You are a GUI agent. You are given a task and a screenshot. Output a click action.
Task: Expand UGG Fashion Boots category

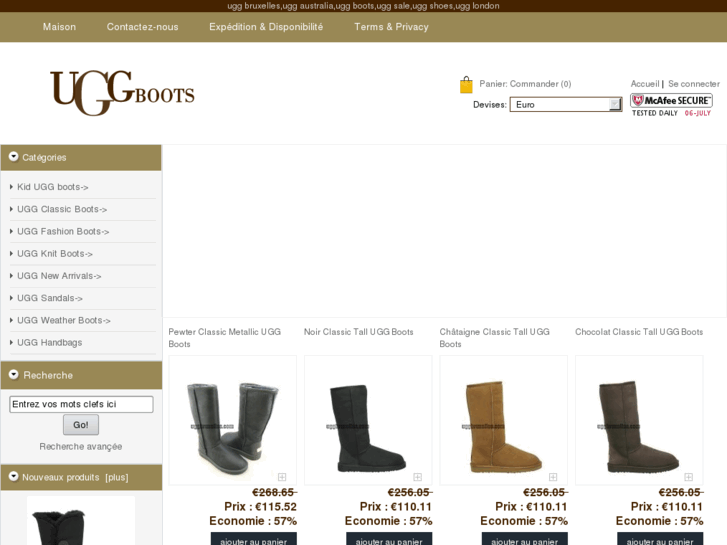tap(63, 231)
